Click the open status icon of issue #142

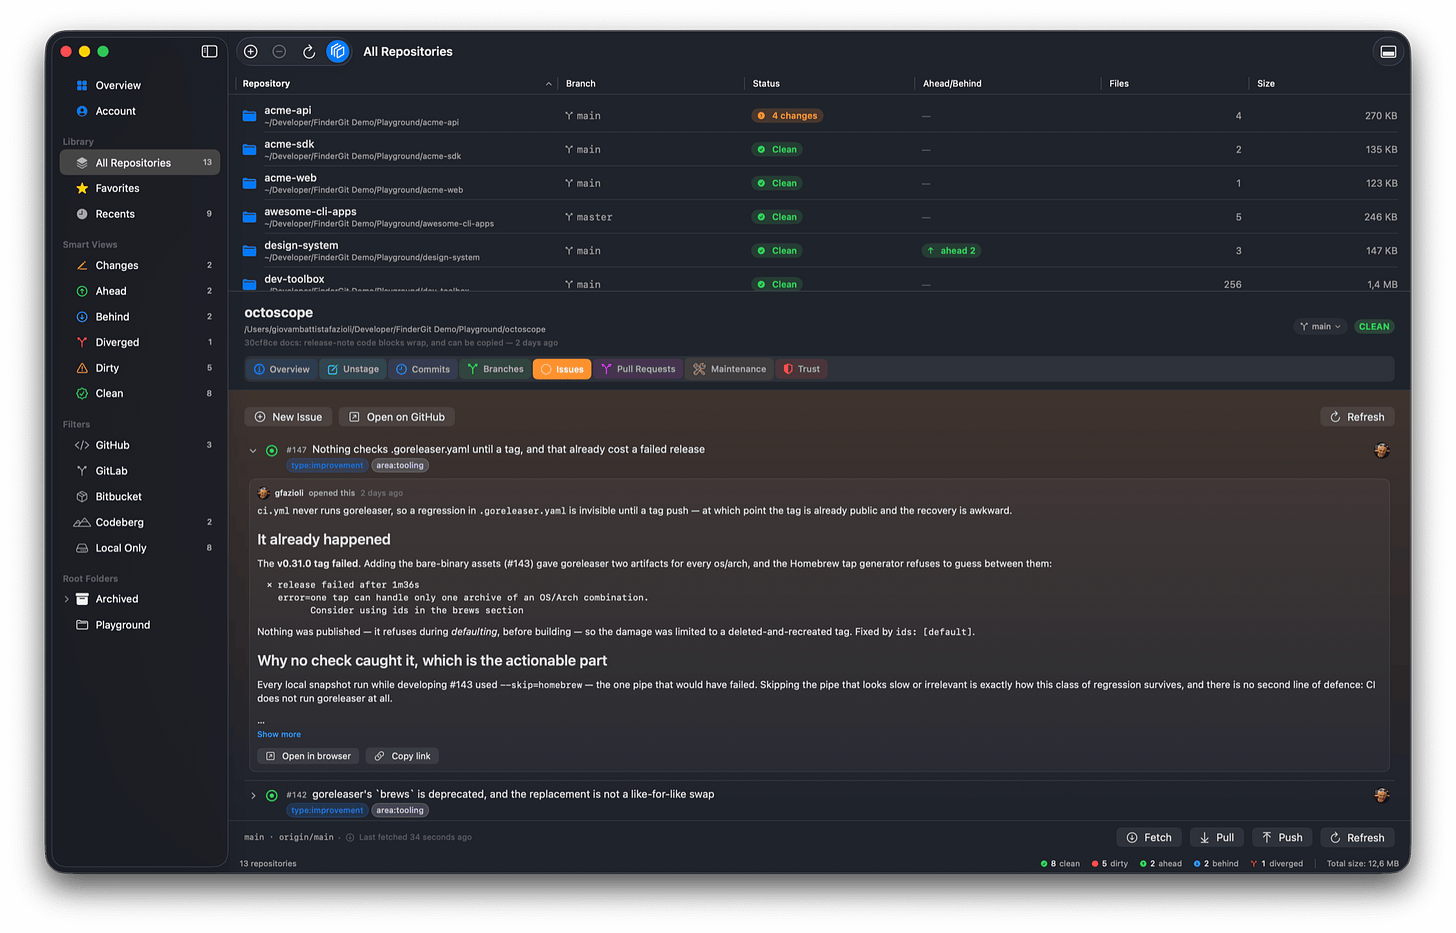[x=272, y=796]
